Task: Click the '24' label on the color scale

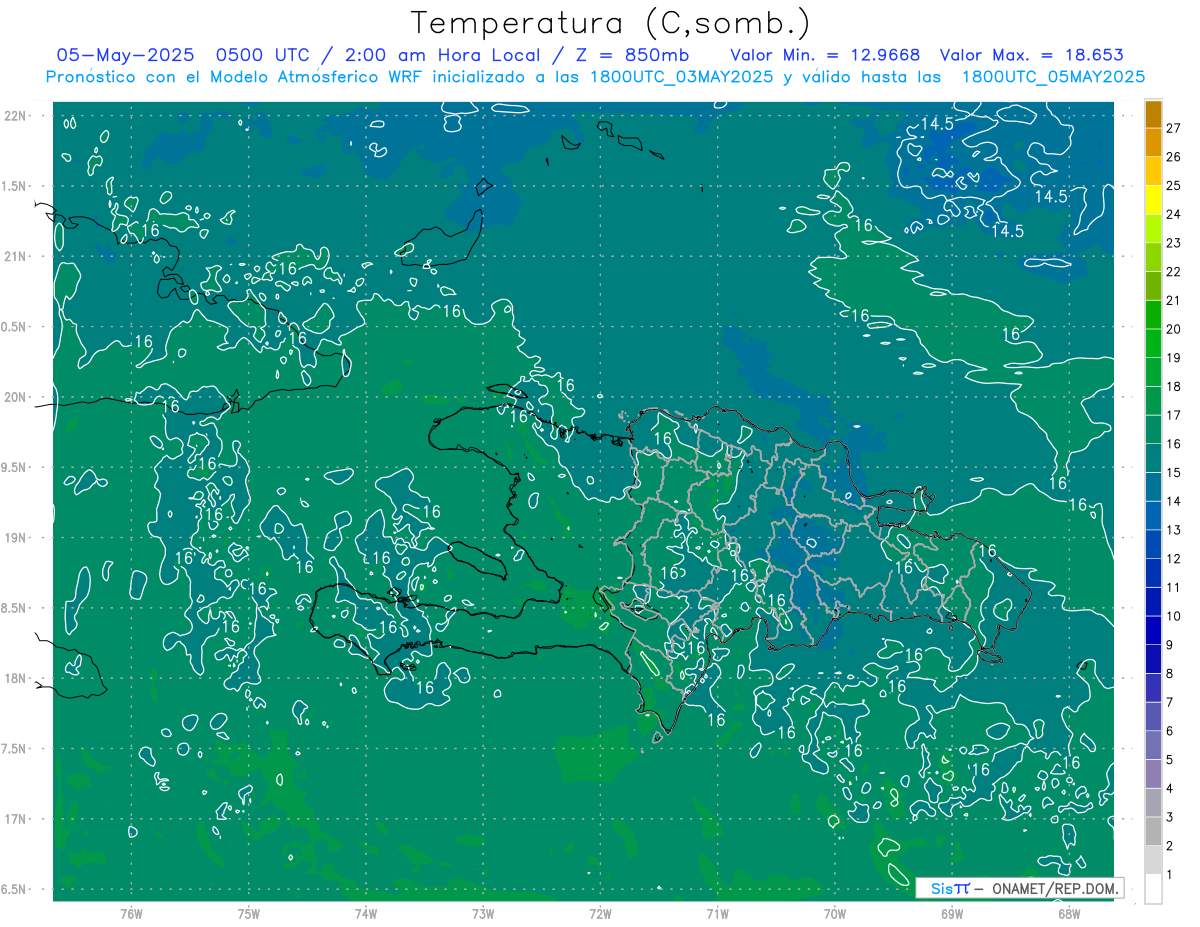Action: pos(1173,214)
